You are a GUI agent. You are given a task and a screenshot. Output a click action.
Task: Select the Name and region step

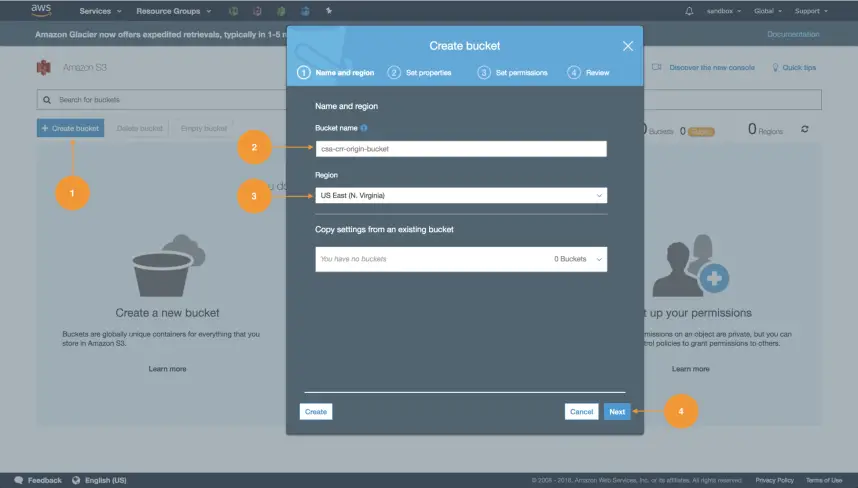[335, 72]
